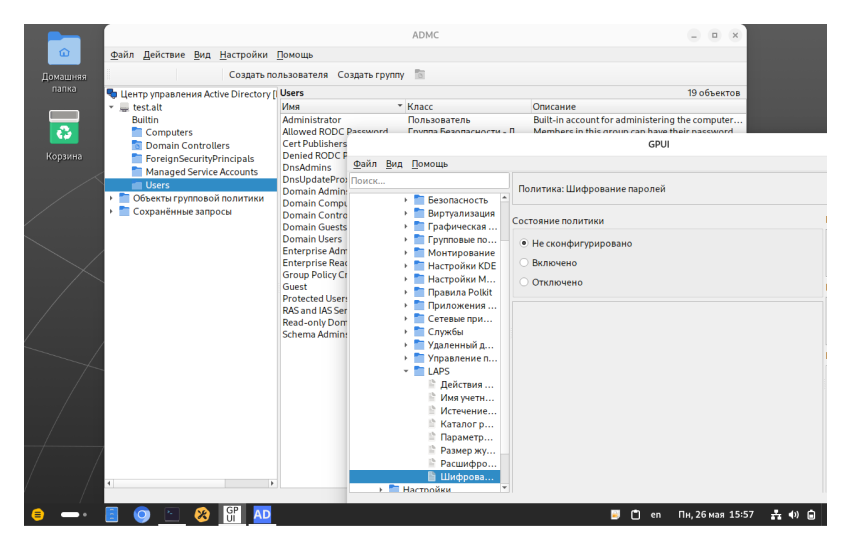Click the clipboard tray icon

(x=635, y=515)
